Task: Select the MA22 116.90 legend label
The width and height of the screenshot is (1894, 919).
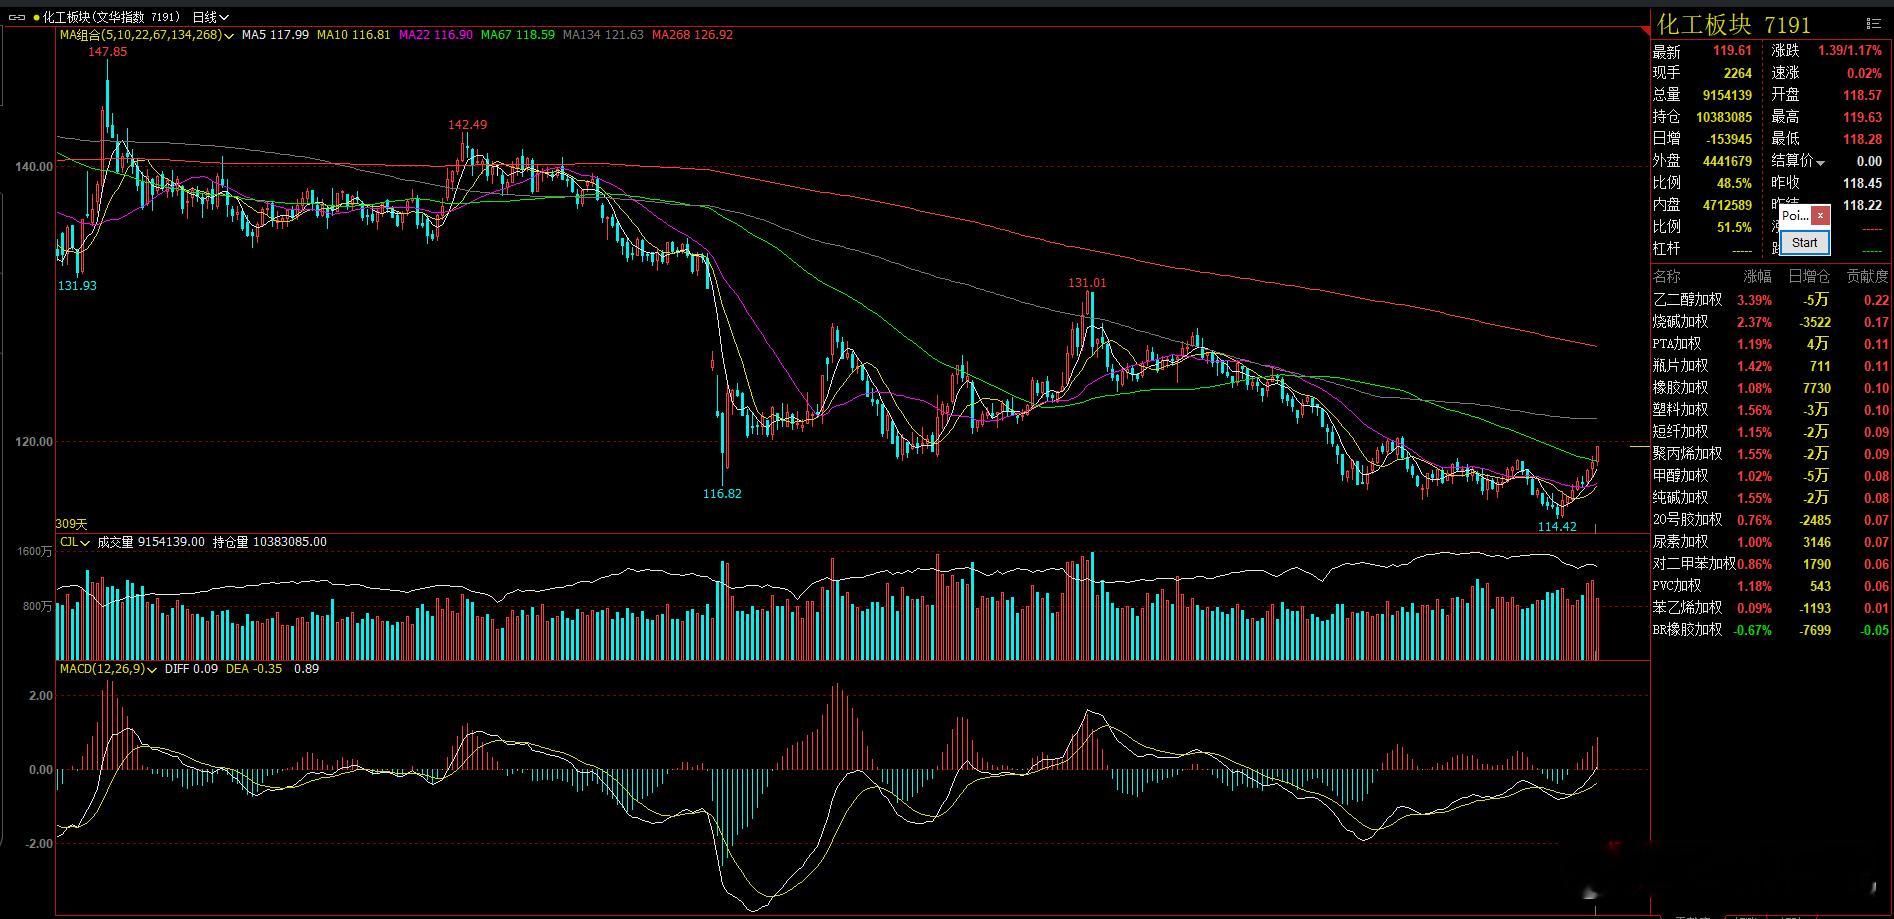Action: pyautogui.click(x=435, y=35)
